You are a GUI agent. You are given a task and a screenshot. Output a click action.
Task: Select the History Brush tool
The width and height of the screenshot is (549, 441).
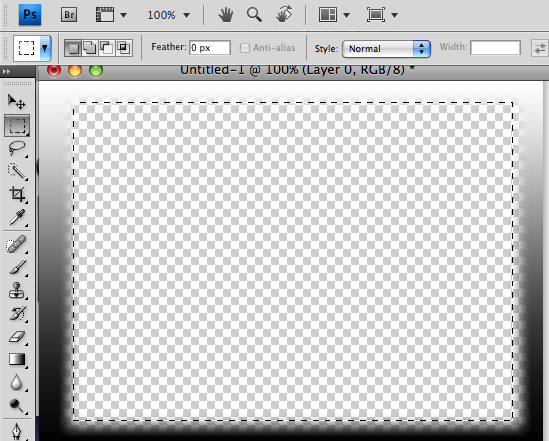[x=17, y=314]
